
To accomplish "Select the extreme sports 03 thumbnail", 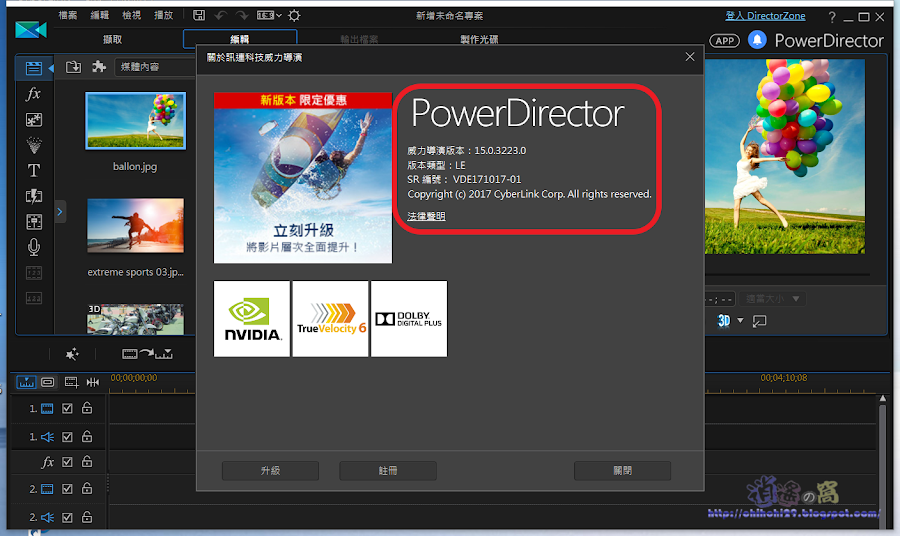I will point(136,226).
